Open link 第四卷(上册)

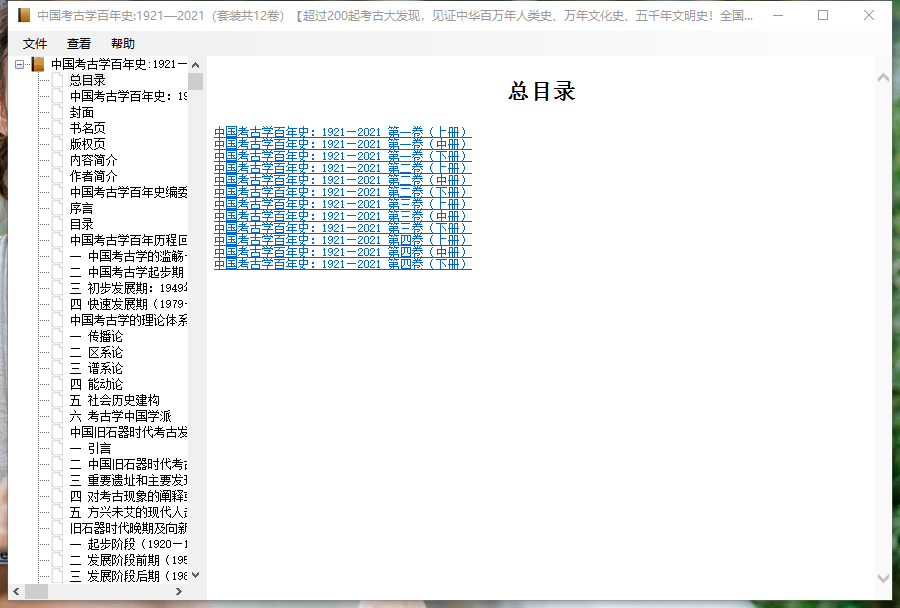pyautogui.click(x=343, y=240)
